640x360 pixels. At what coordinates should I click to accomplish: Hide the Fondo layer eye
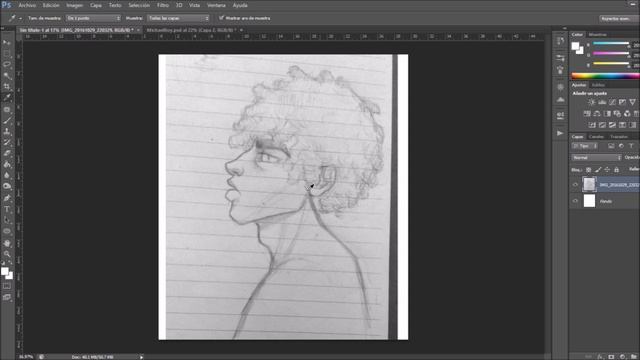click(x=576, y=201)
